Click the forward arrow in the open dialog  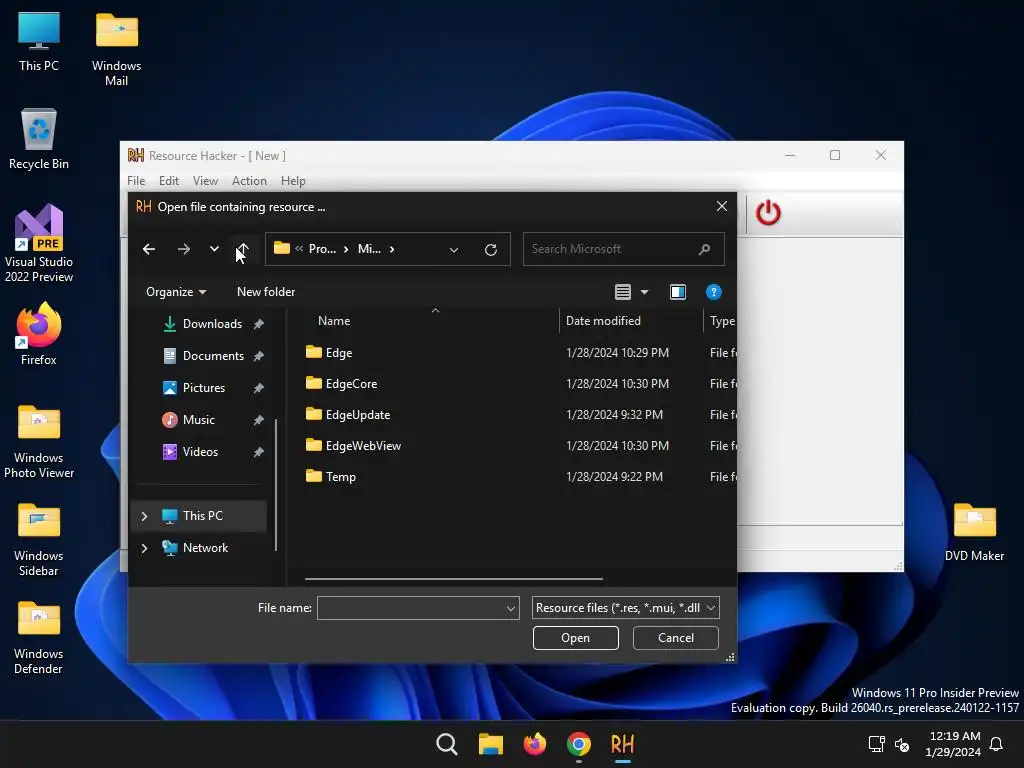pos(184,249)
